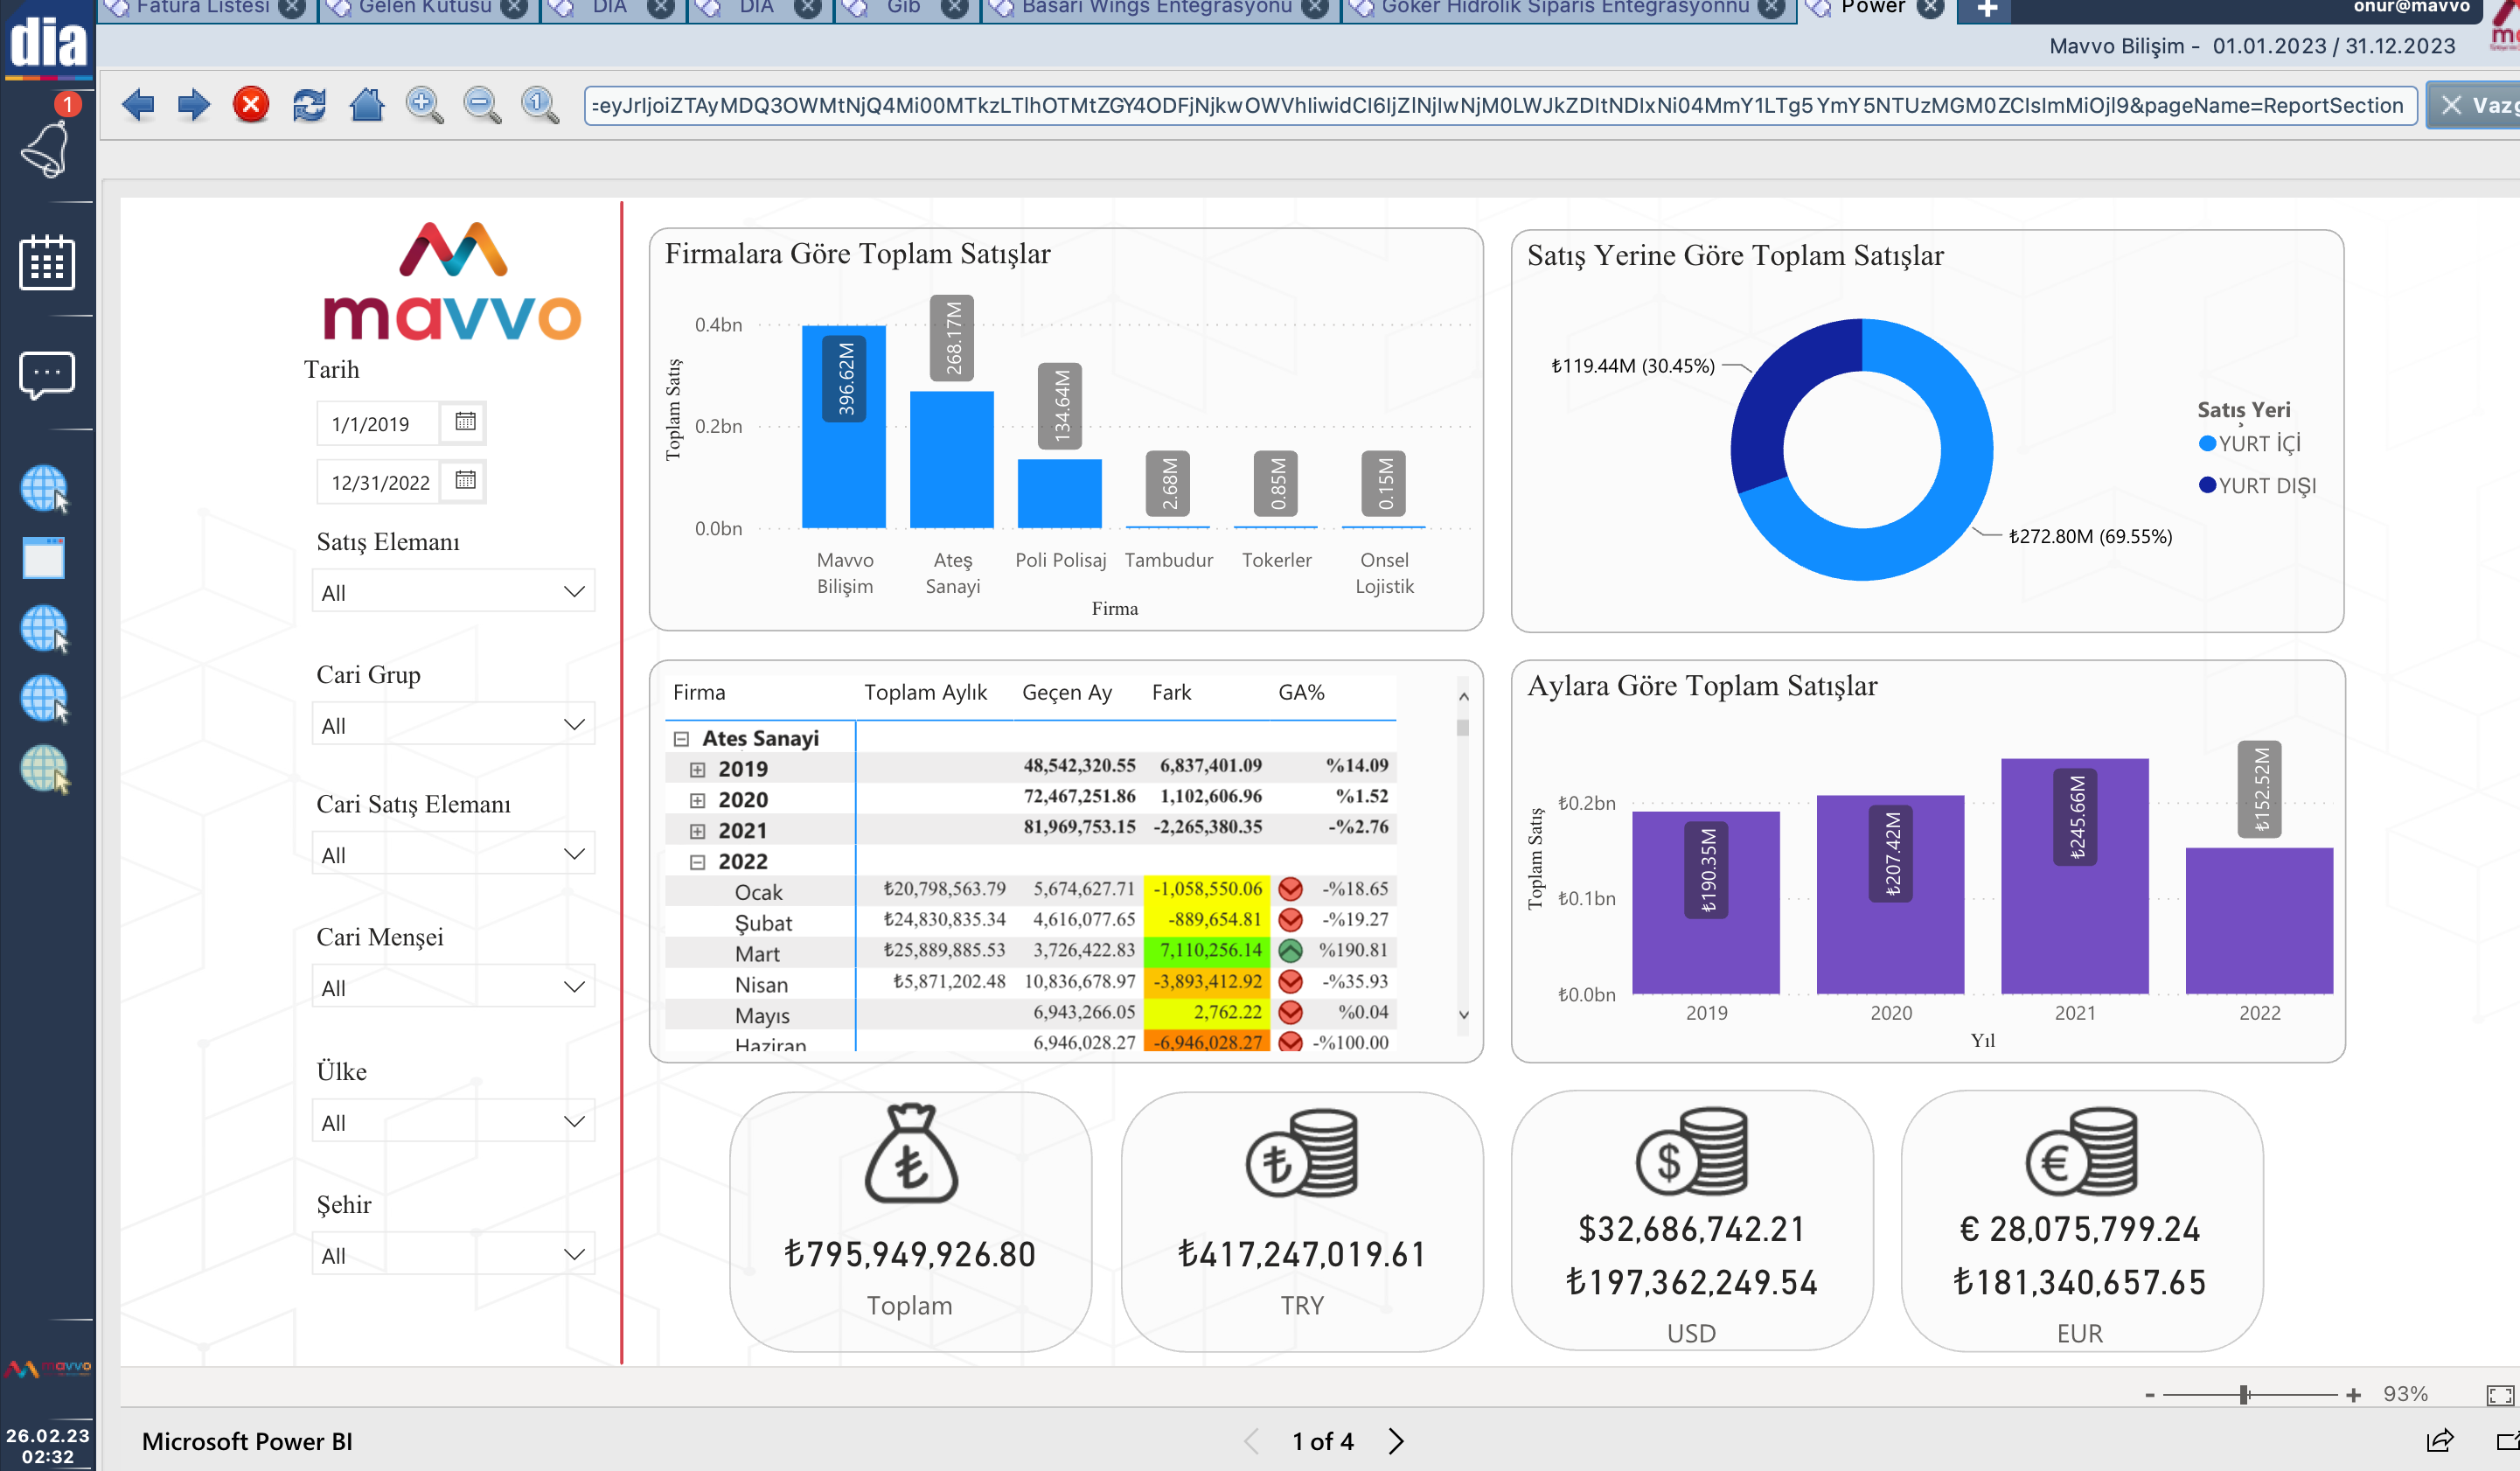
Task: Stop loading with the red X icon
Action: 251,105
